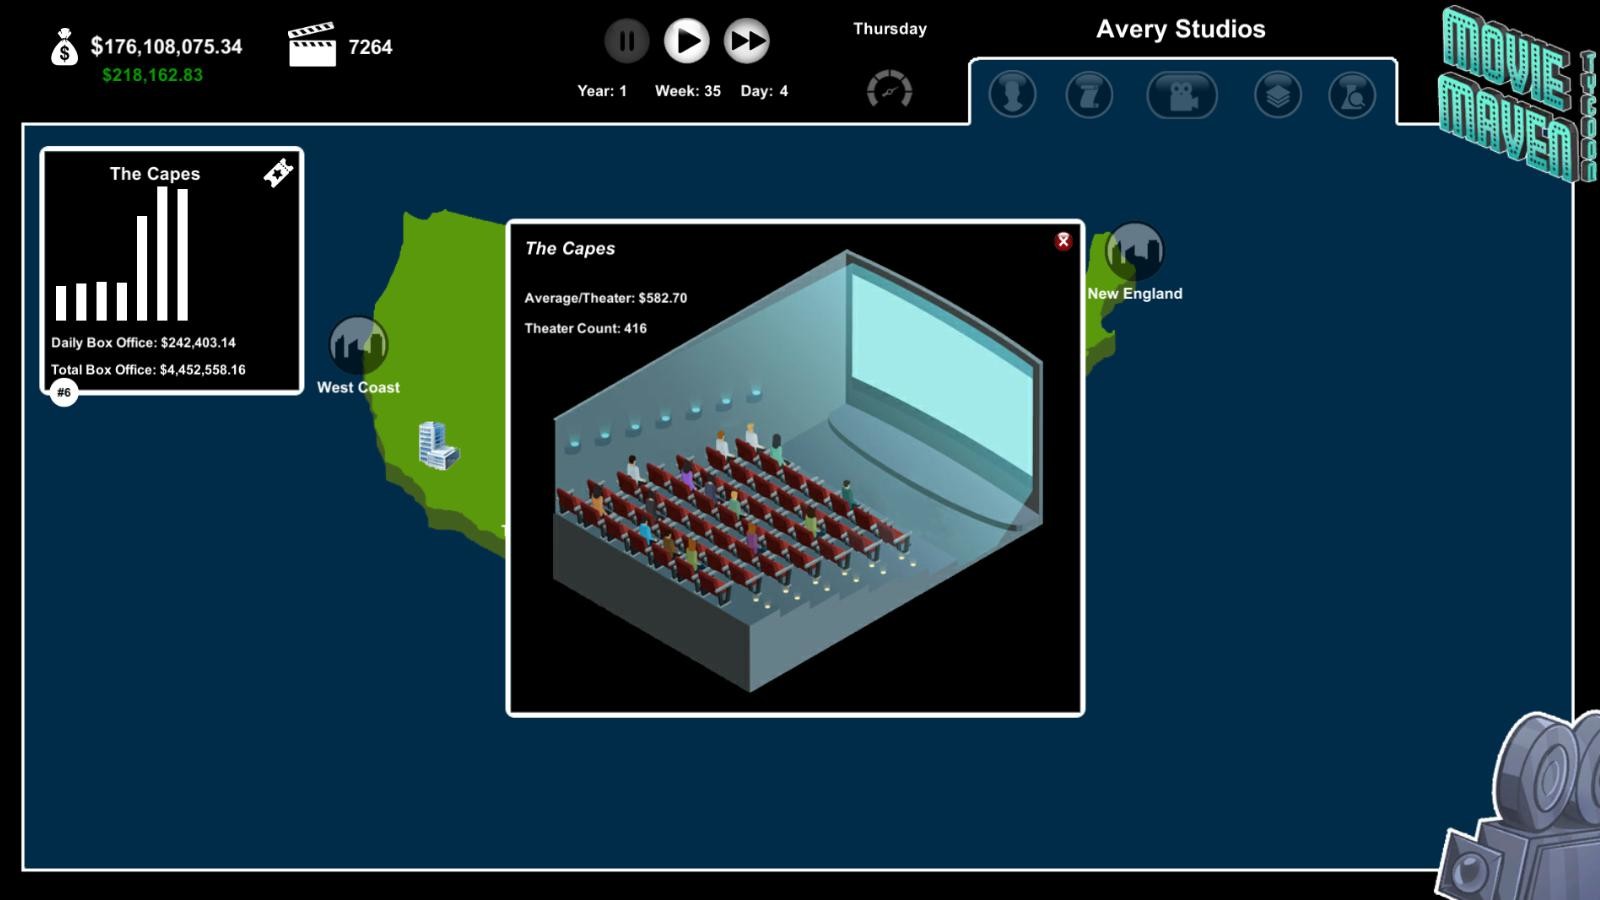
Task: Open the movie camera production panel
Action: point(1182,96)
